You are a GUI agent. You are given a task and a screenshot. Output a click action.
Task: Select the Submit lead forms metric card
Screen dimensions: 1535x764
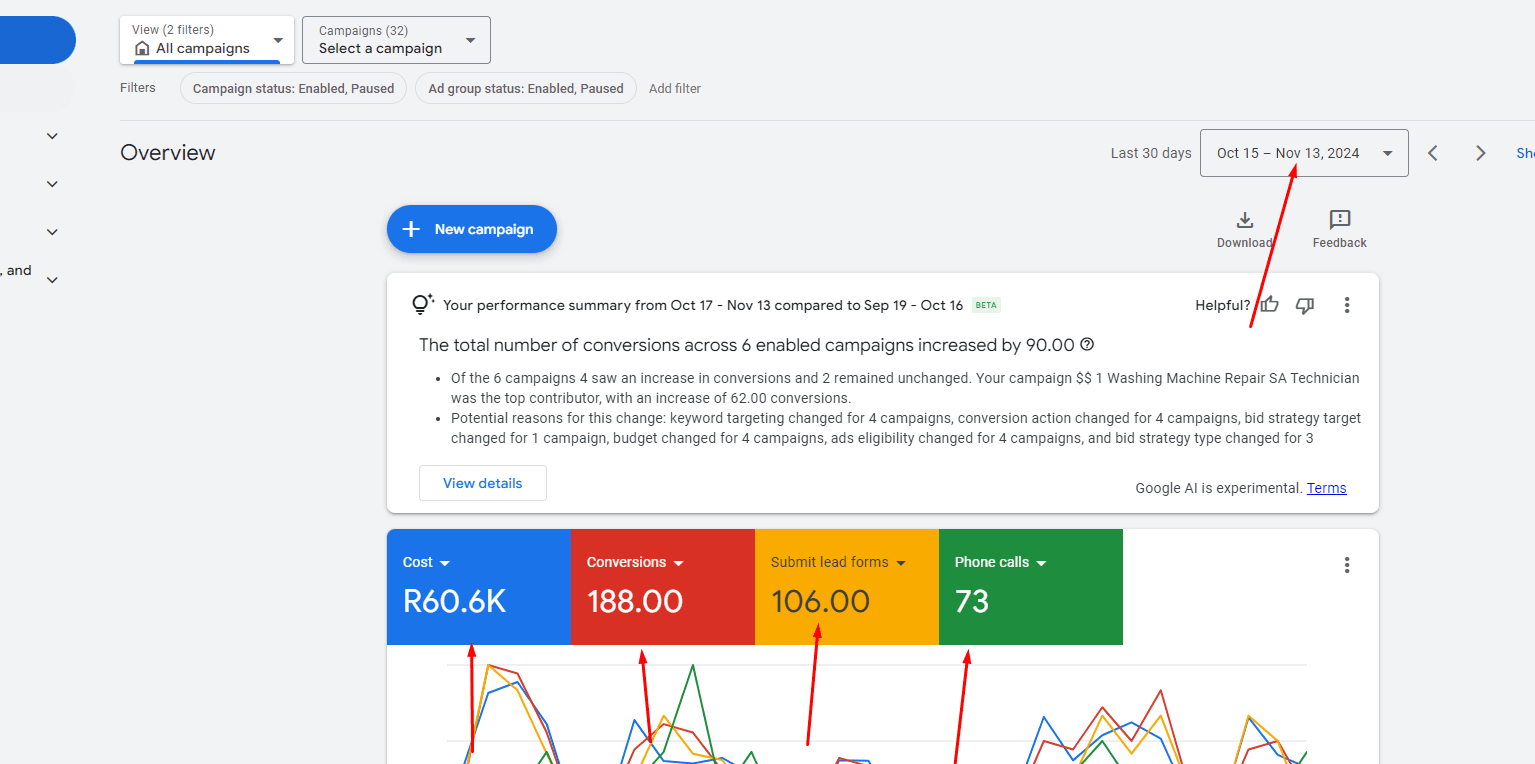(x=846, y=587)
